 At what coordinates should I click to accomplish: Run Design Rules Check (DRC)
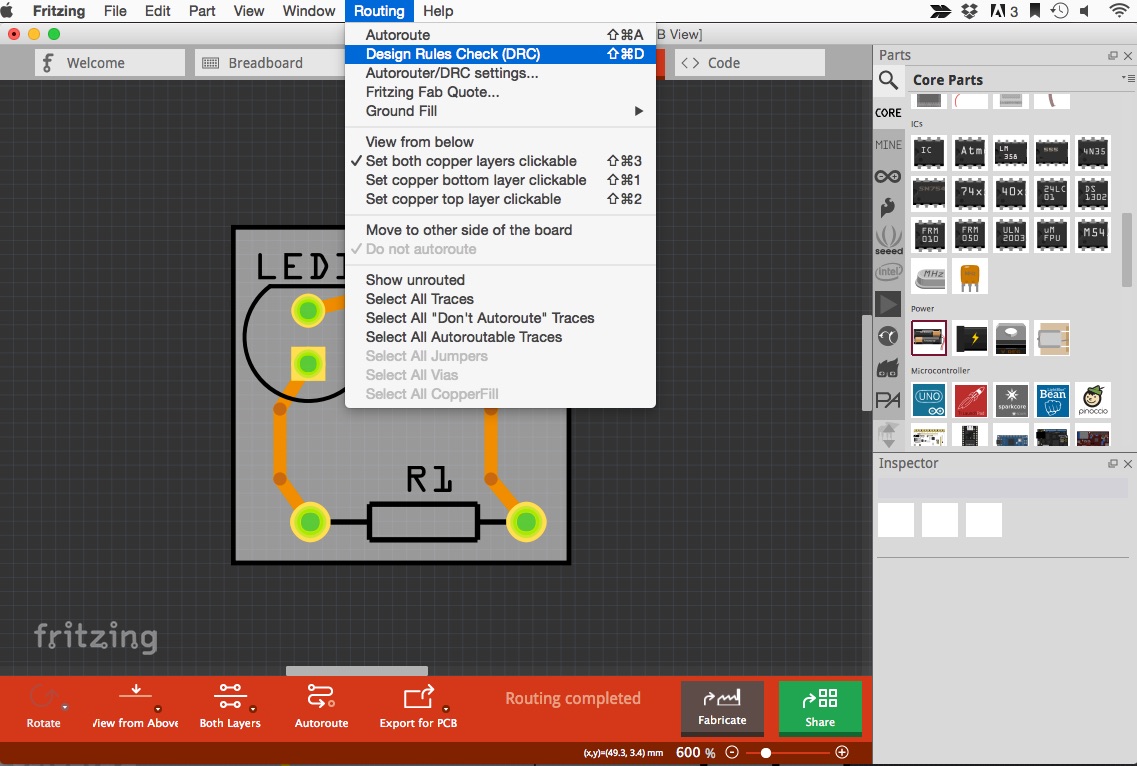pos(500,54)
